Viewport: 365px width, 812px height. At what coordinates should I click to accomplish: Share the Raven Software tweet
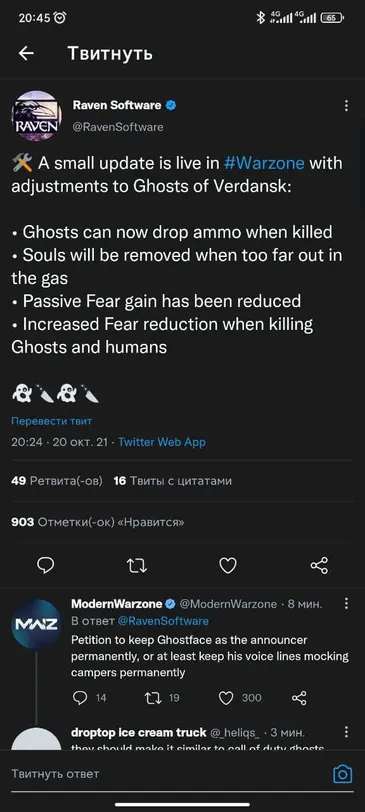coord(319,566)
